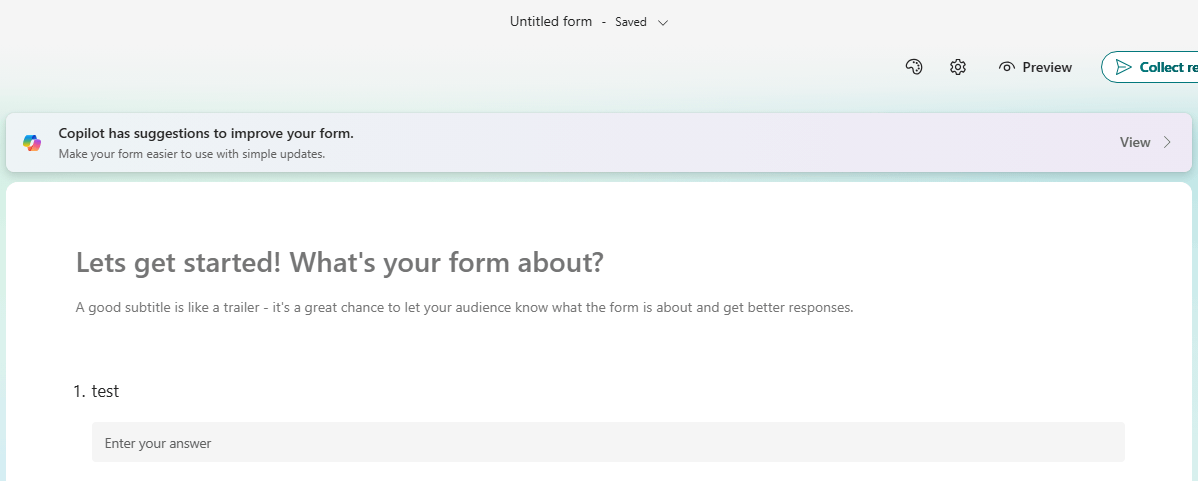Viewport: 1198px width, 481px height.
Task: Click the 'Make your form easier' subtext
Action: pyautogui.click(x=192, y=154)
